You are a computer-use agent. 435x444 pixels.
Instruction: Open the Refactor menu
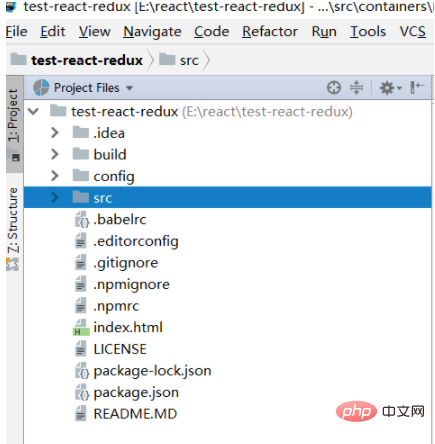[x=270, y=32]
